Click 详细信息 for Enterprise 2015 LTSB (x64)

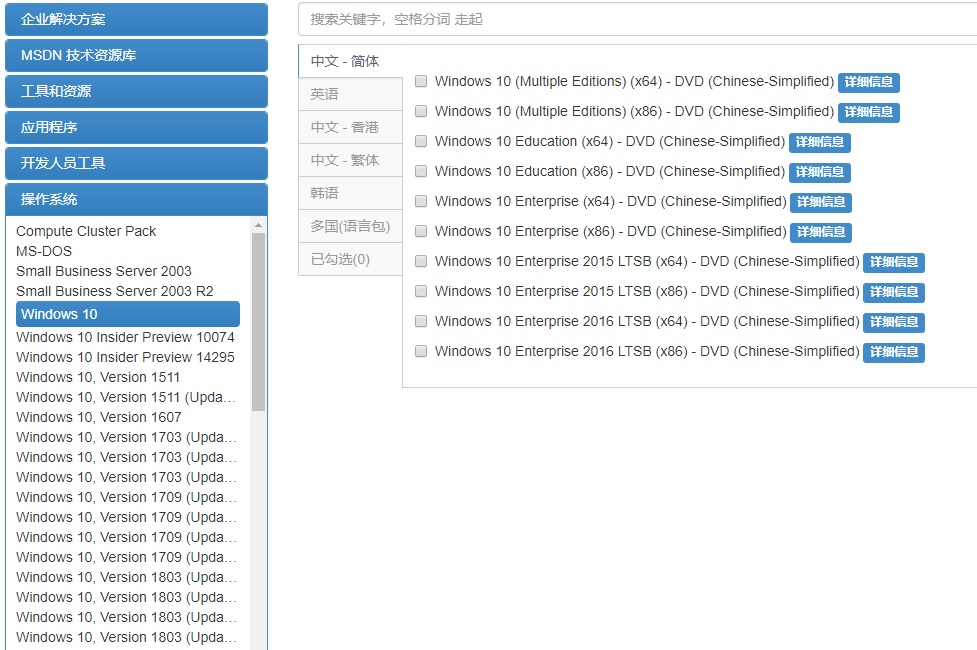tap(894, 262)
